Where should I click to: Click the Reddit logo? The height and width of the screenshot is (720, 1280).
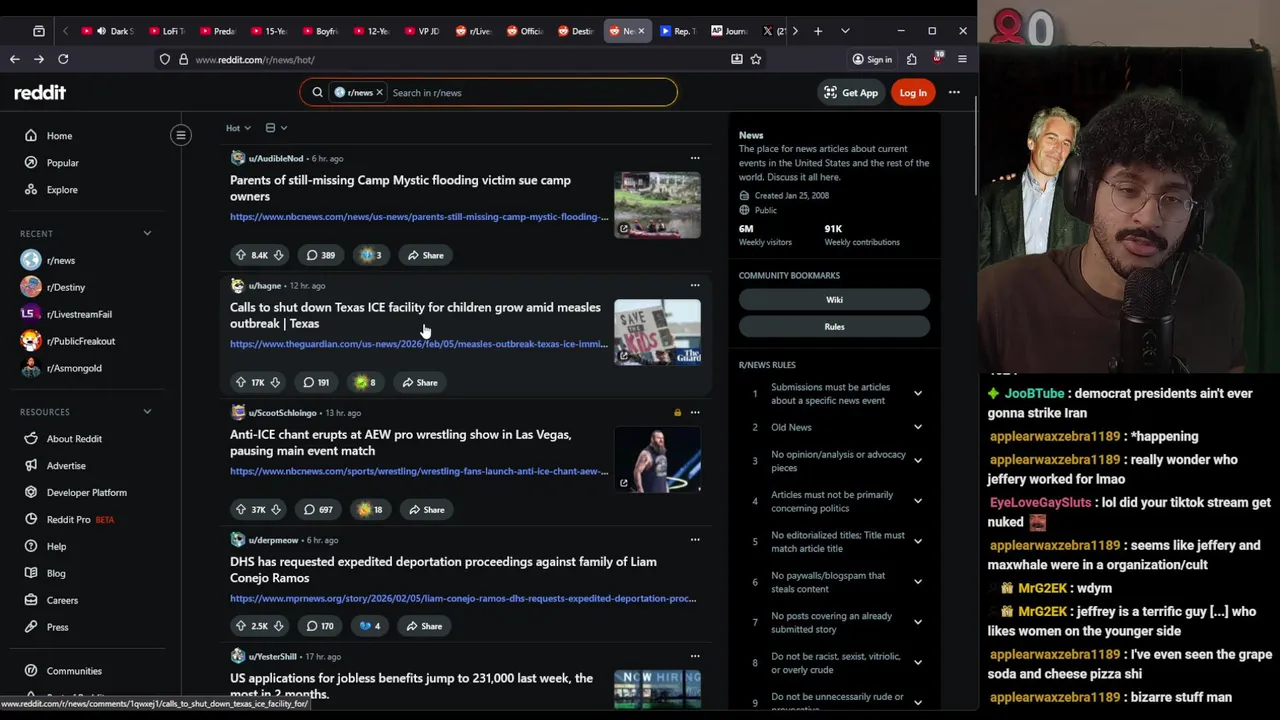pos(40,92)
